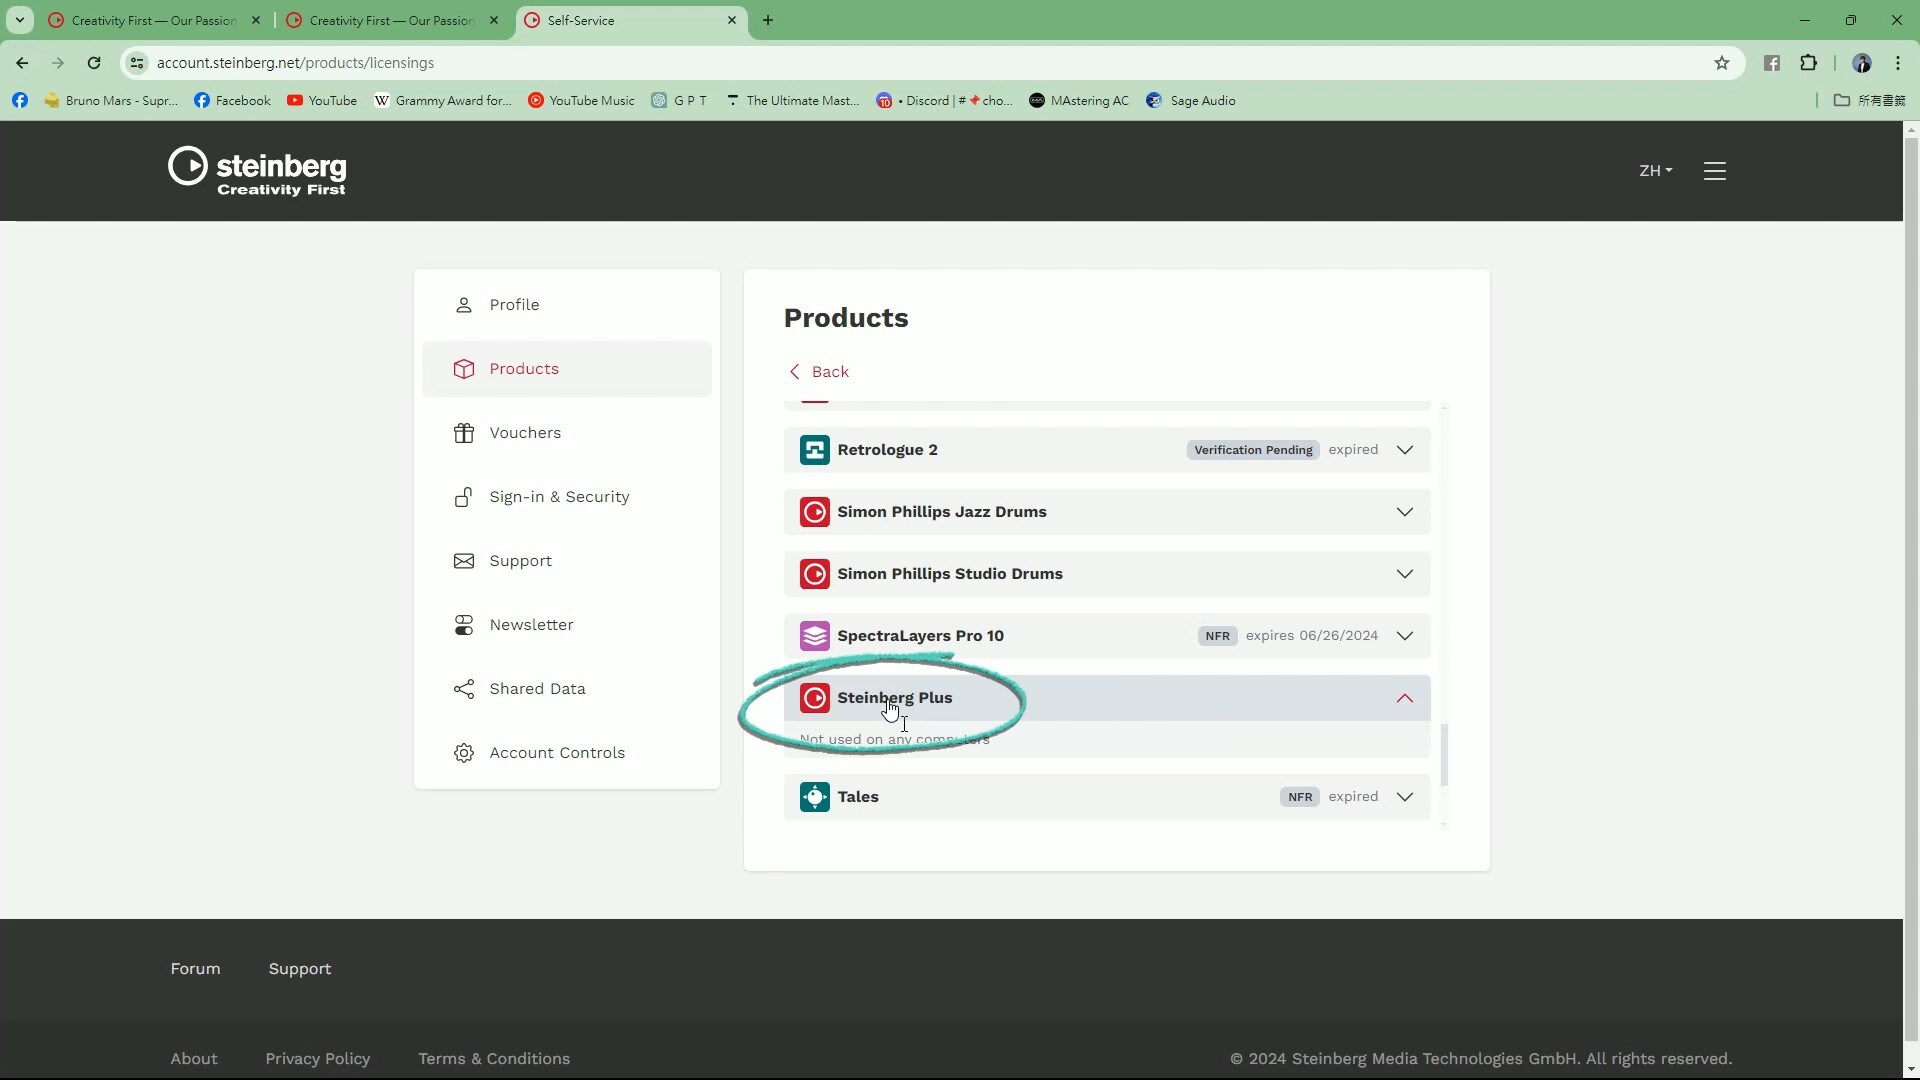Click the Tales product icon
Screen dimensions: 1920x1080
tap(814, 797)
